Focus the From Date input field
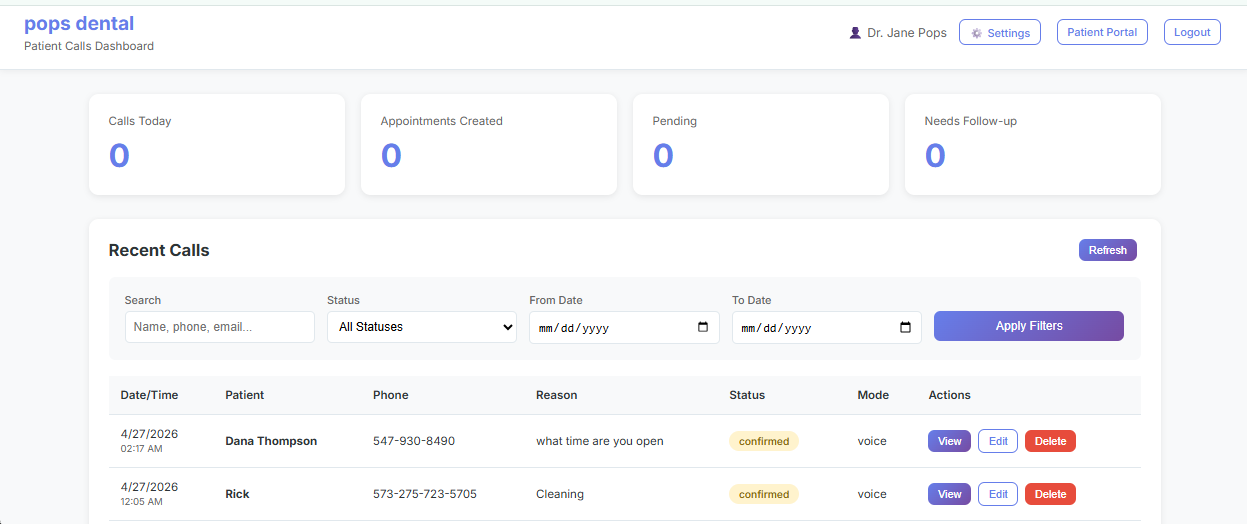The image size is (1247, 524). (610, 327)
